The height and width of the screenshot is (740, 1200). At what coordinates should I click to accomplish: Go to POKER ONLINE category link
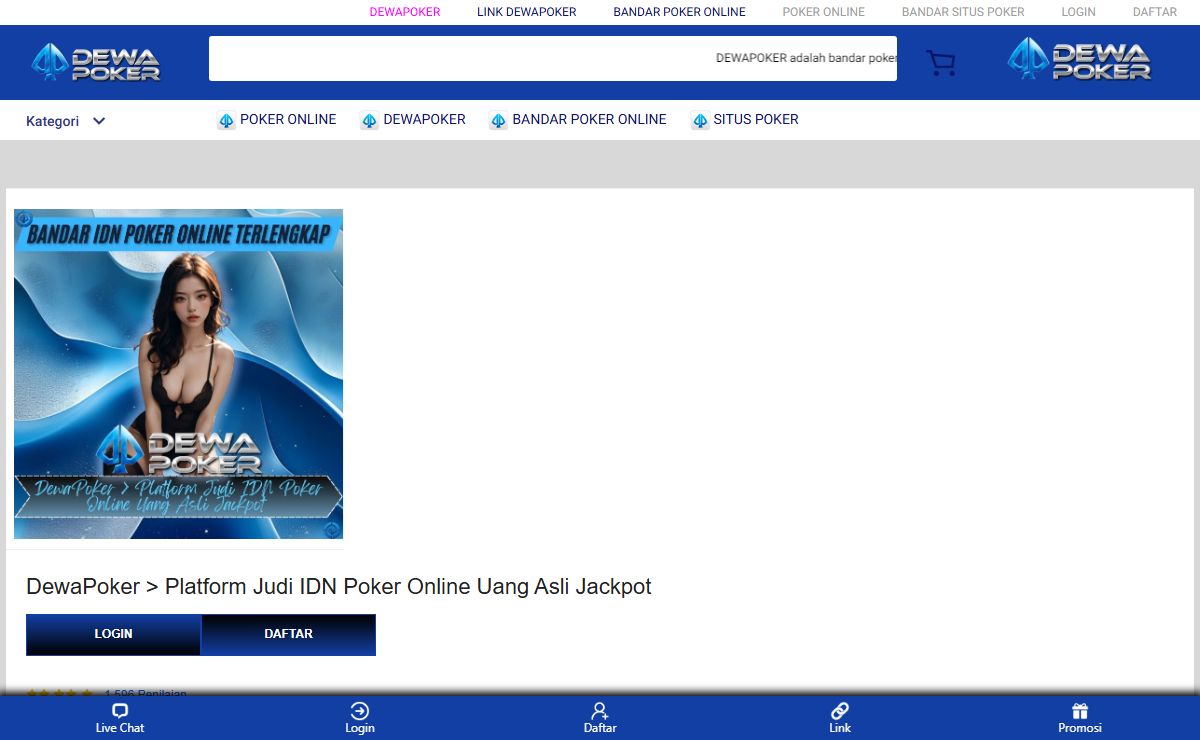(288, 119)
